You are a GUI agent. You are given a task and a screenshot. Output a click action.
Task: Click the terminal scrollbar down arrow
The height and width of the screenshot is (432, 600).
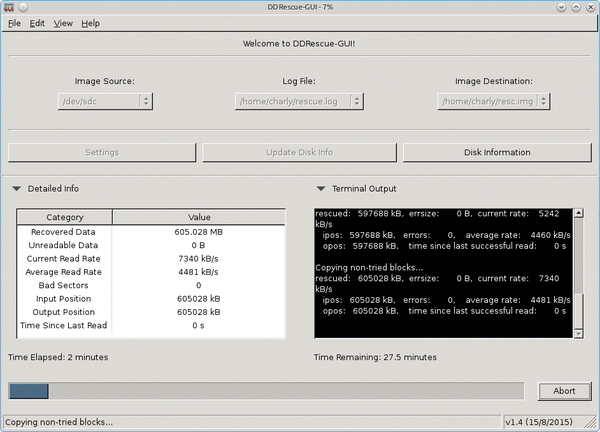point(578,334)
